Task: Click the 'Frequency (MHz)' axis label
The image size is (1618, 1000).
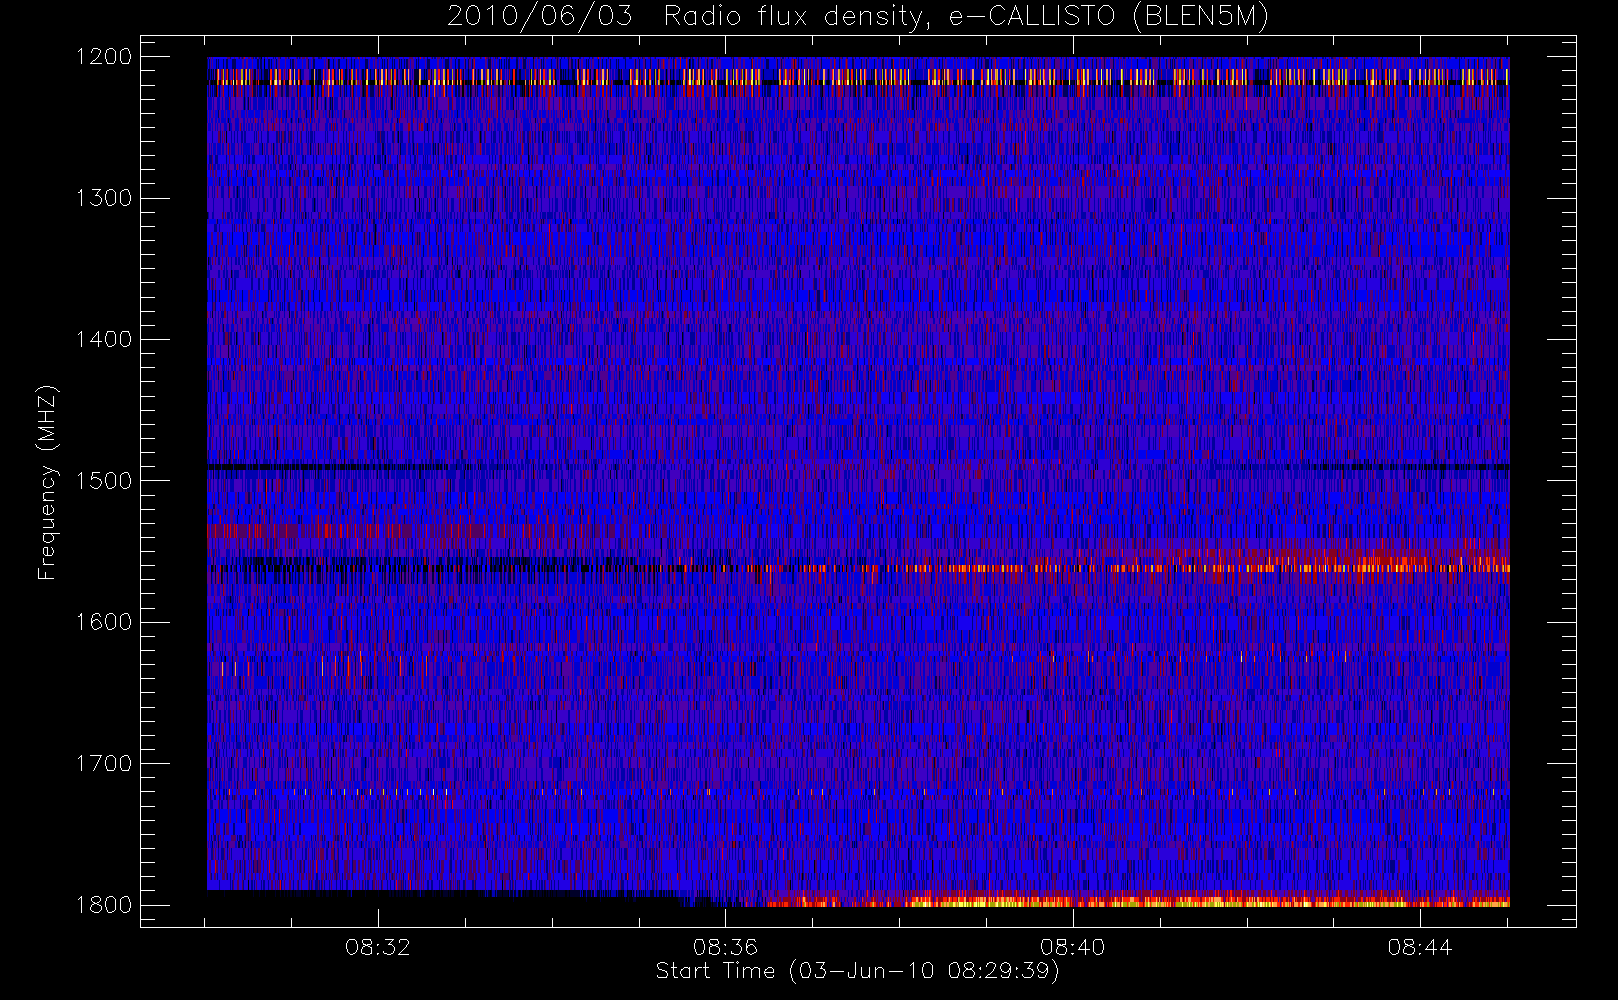Action: pyautogui.click(x=47, y=482)
